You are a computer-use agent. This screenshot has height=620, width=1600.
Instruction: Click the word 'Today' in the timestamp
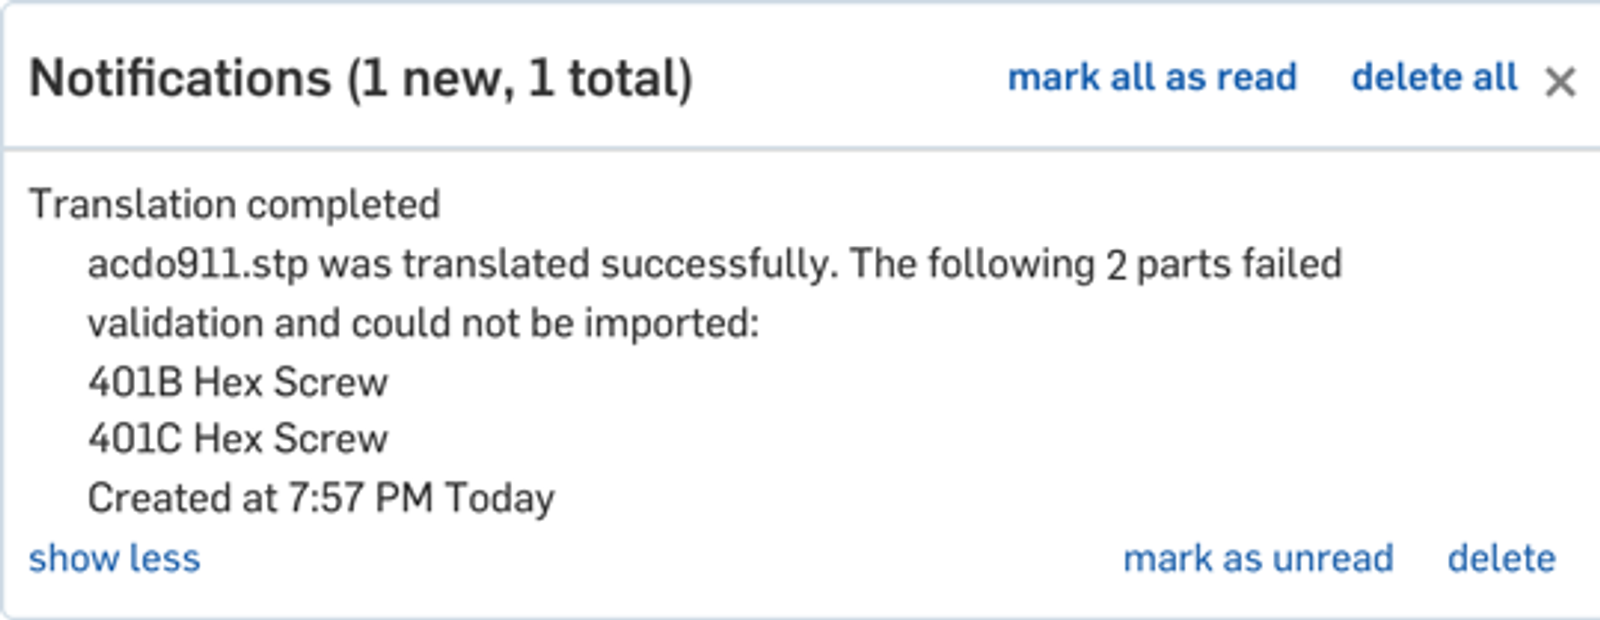[500, 498]
